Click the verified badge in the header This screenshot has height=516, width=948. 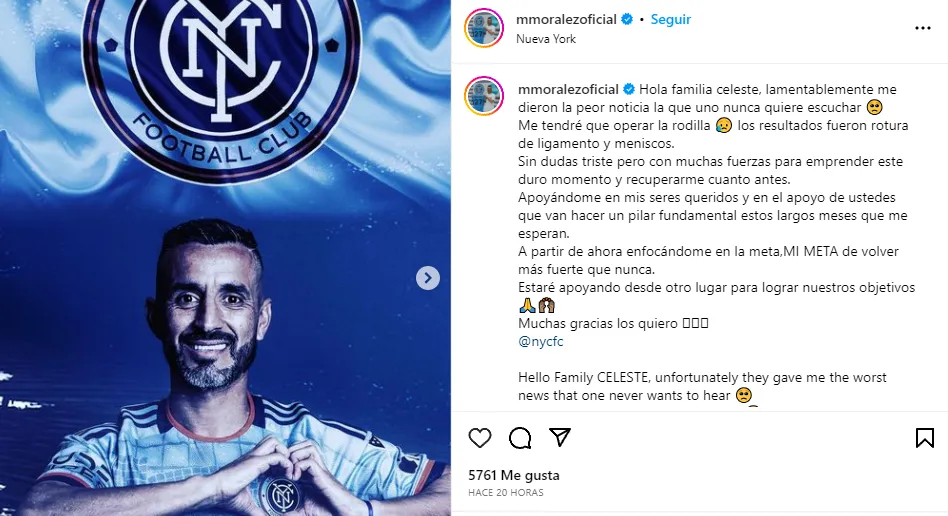click(x=627, y=19)
